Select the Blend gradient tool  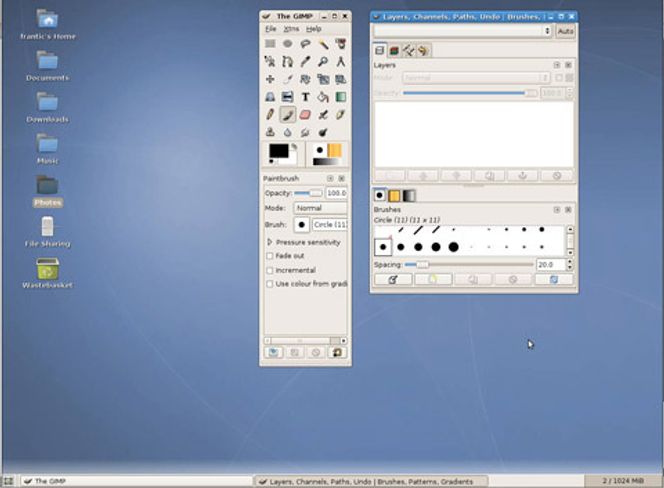[x=340, y=97]
